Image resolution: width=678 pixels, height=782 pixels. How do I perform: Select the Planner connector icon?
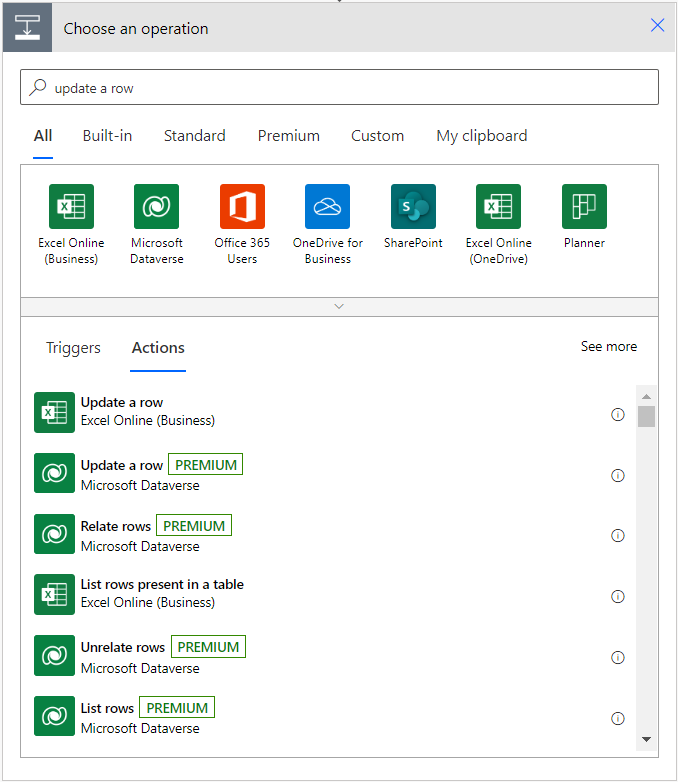(584, 206)
